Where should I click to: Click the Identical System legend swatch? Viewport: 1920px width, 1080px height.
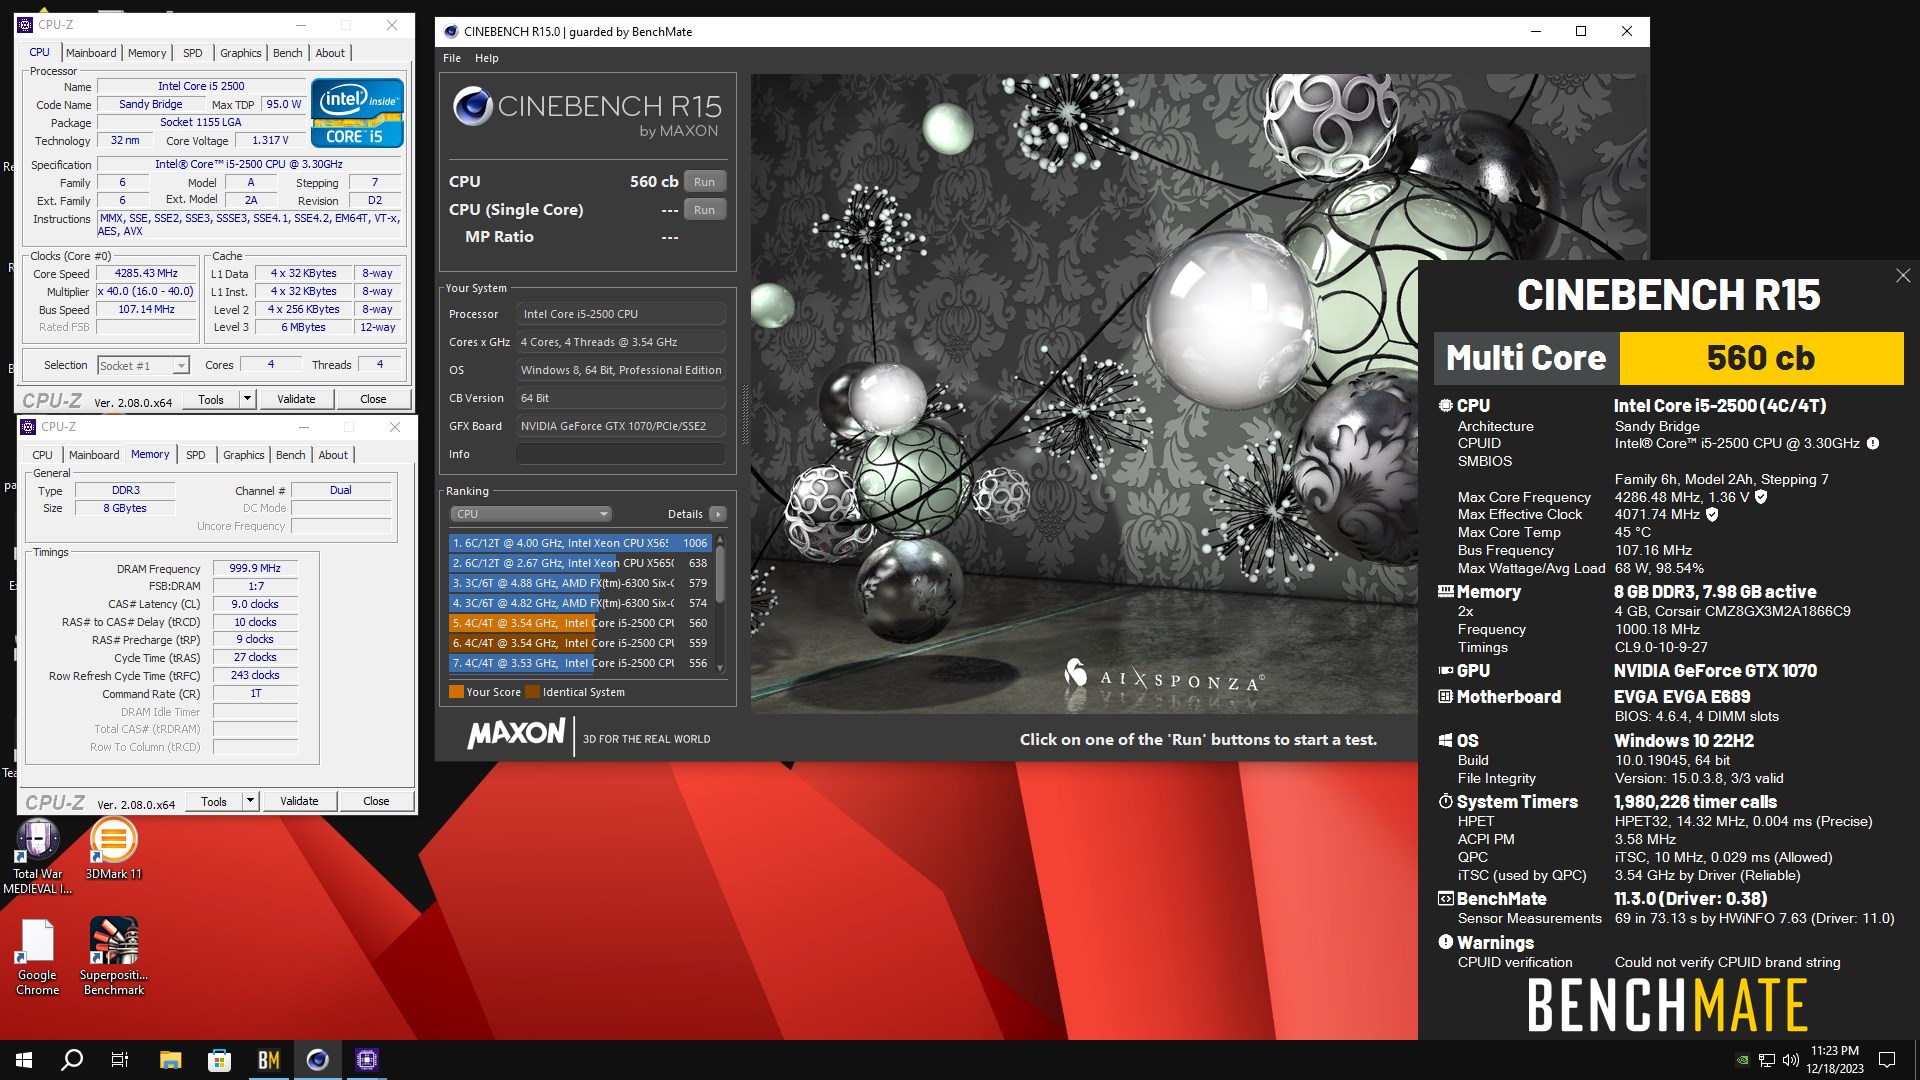(533, 692)
